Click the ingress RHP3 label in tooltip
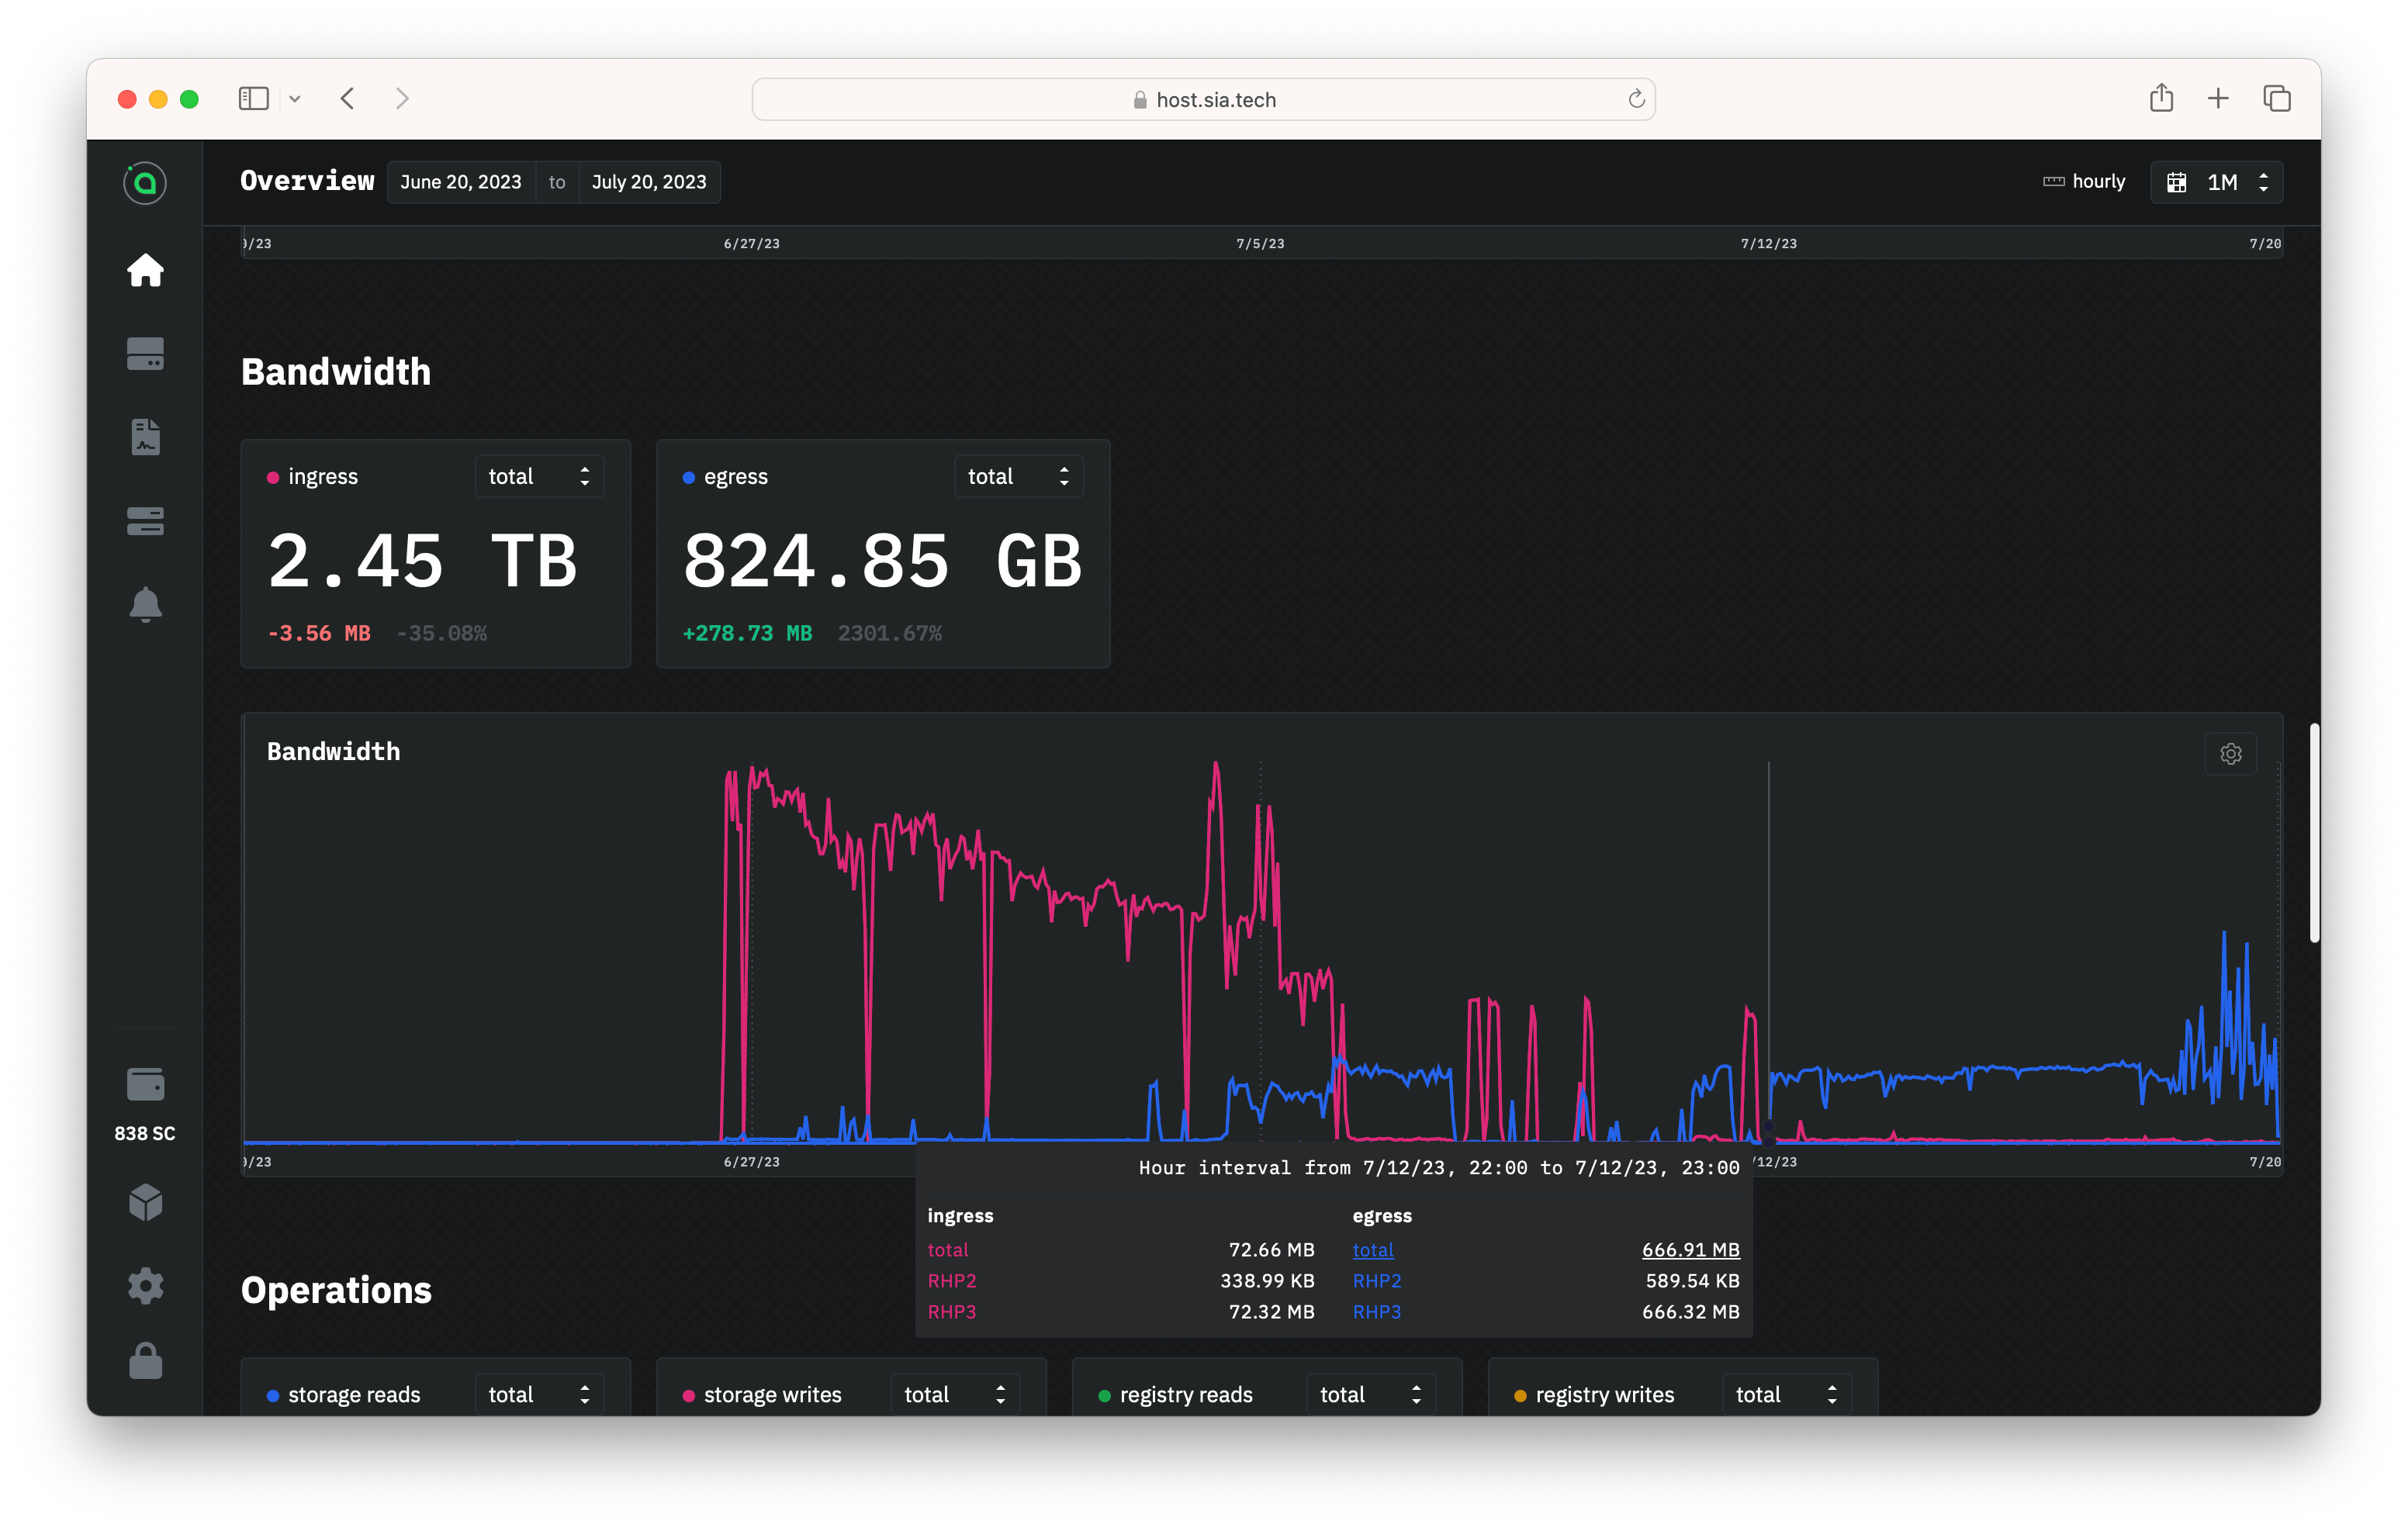Screen dimensions: 2408x1531 pos(951,1312)
